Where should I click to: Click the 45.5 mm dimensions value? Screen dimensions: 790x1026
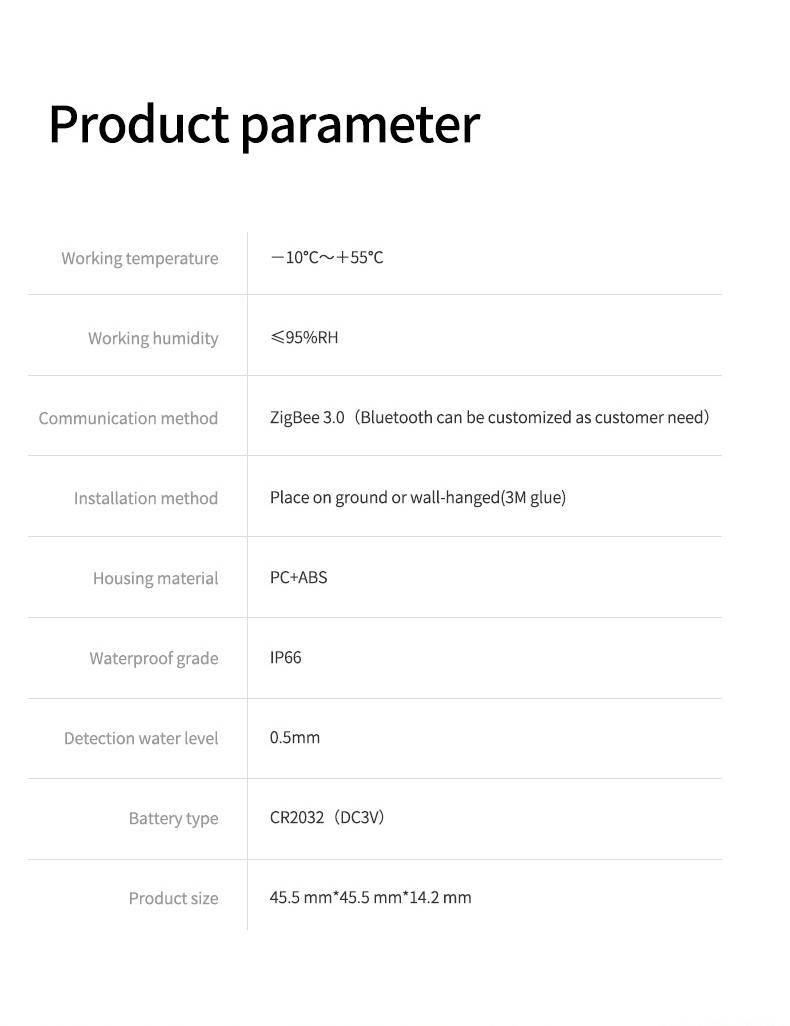click(370, 897)
